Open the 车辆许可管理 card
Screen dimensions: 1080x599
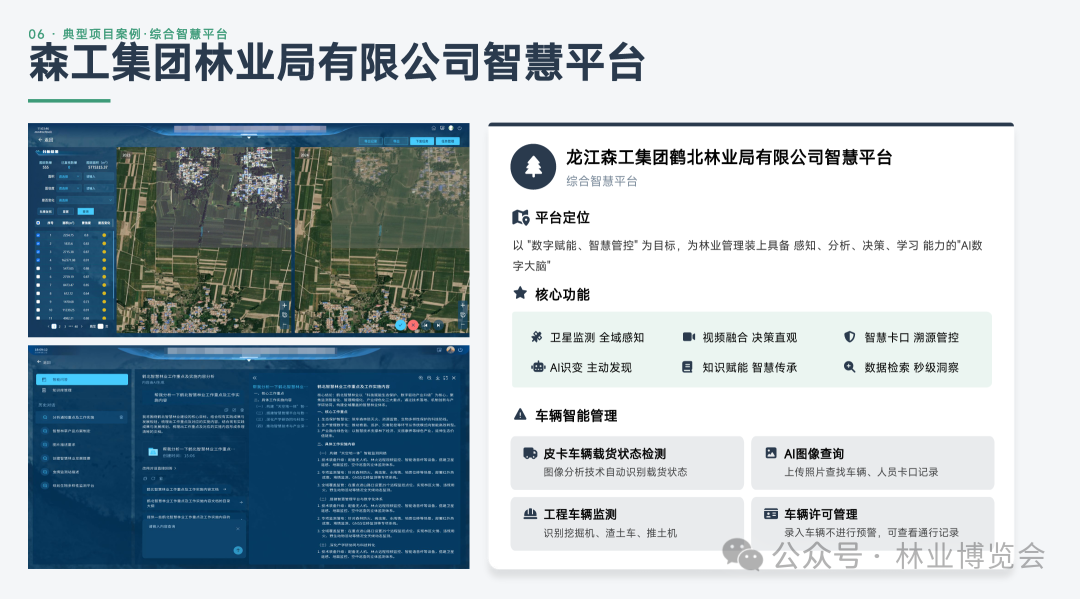[x=873, y=523]
